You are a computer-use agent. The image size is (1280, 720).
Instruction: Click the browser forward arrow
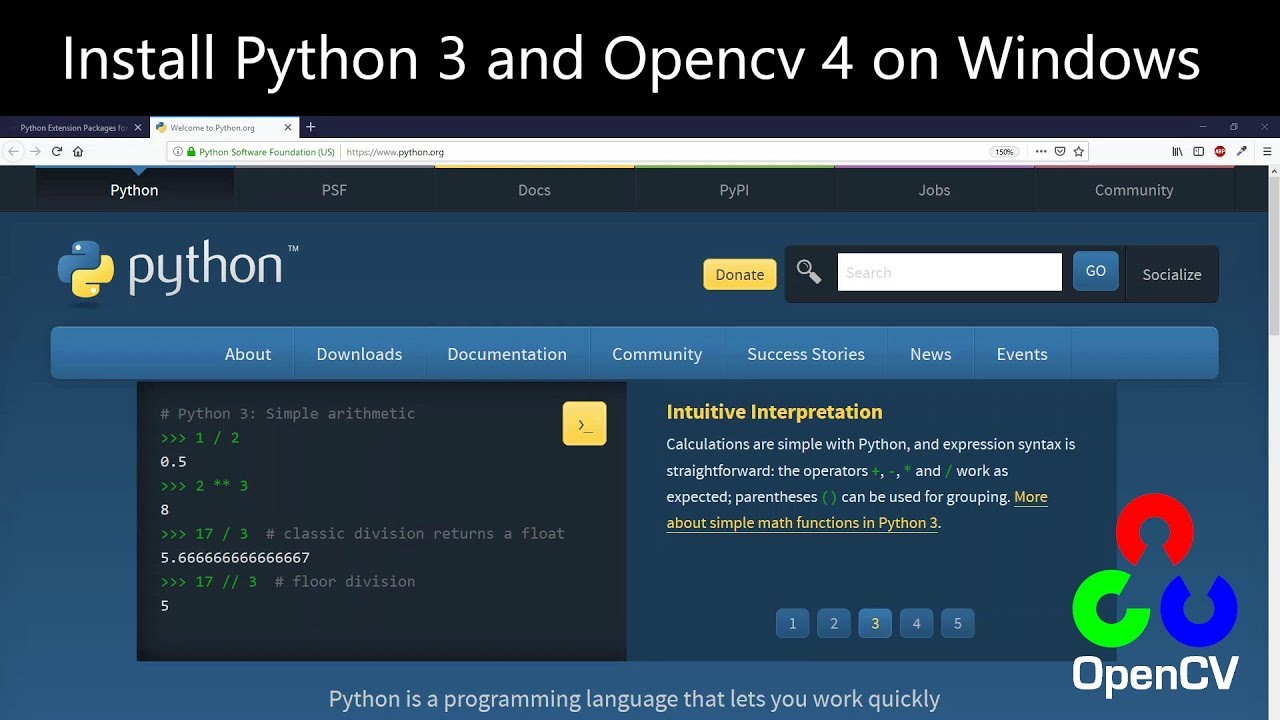[35, 151]
